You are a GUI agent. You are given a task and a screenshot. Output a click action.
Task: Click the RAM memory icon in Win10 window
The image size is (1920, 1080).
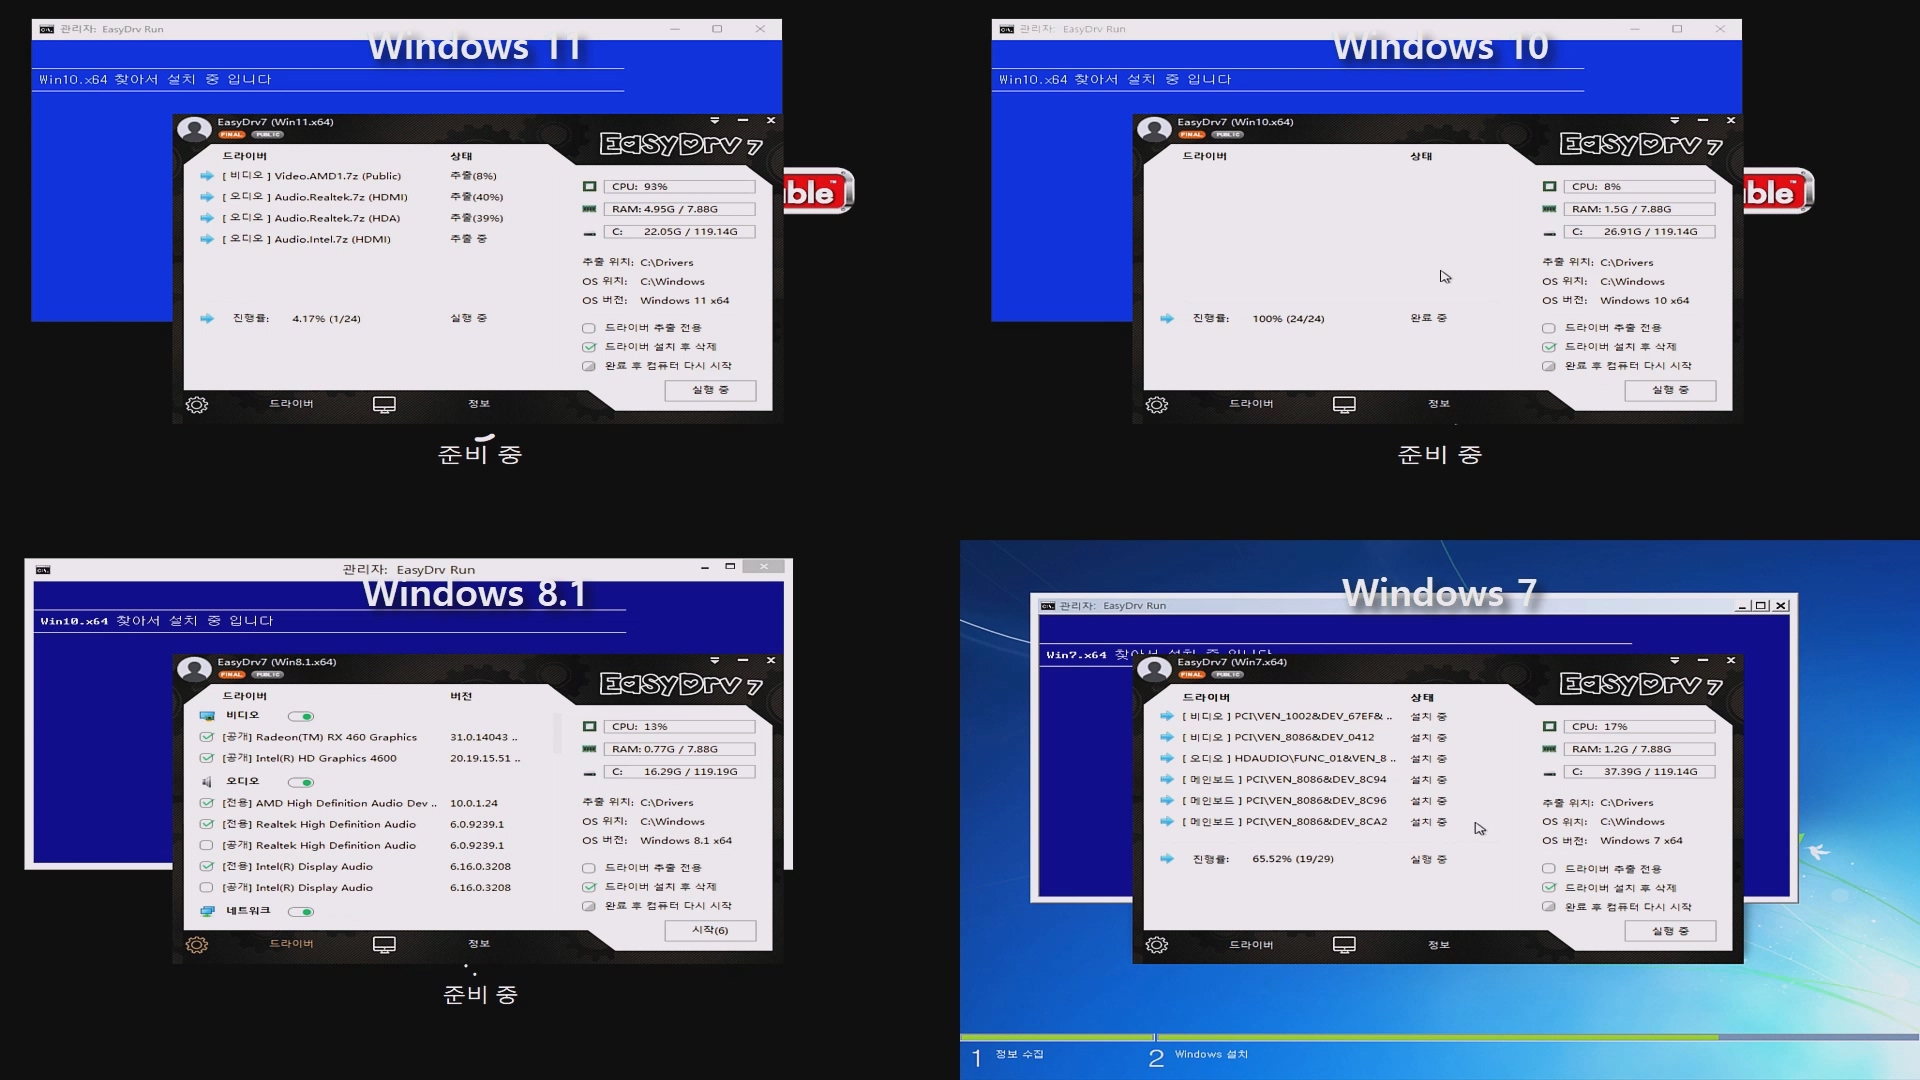point(1549,209)
